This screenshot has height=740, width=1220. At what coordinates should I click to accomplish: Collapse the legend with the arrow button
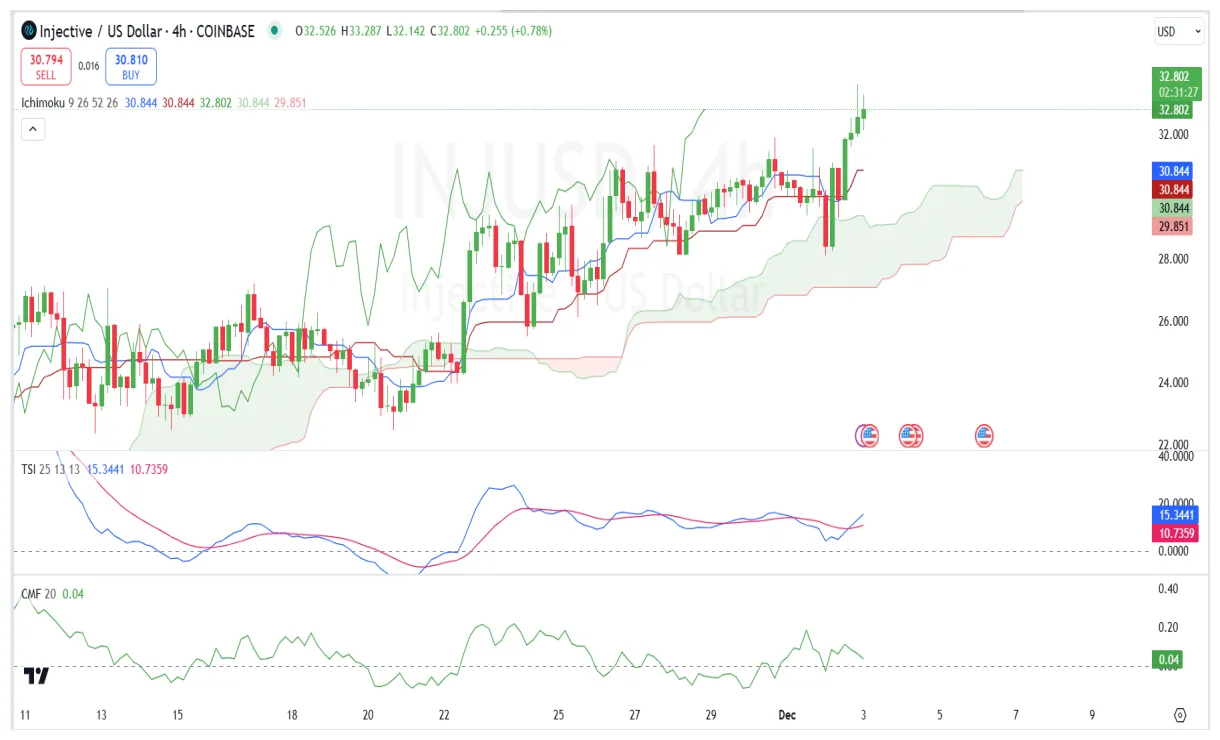pos(33,129)
